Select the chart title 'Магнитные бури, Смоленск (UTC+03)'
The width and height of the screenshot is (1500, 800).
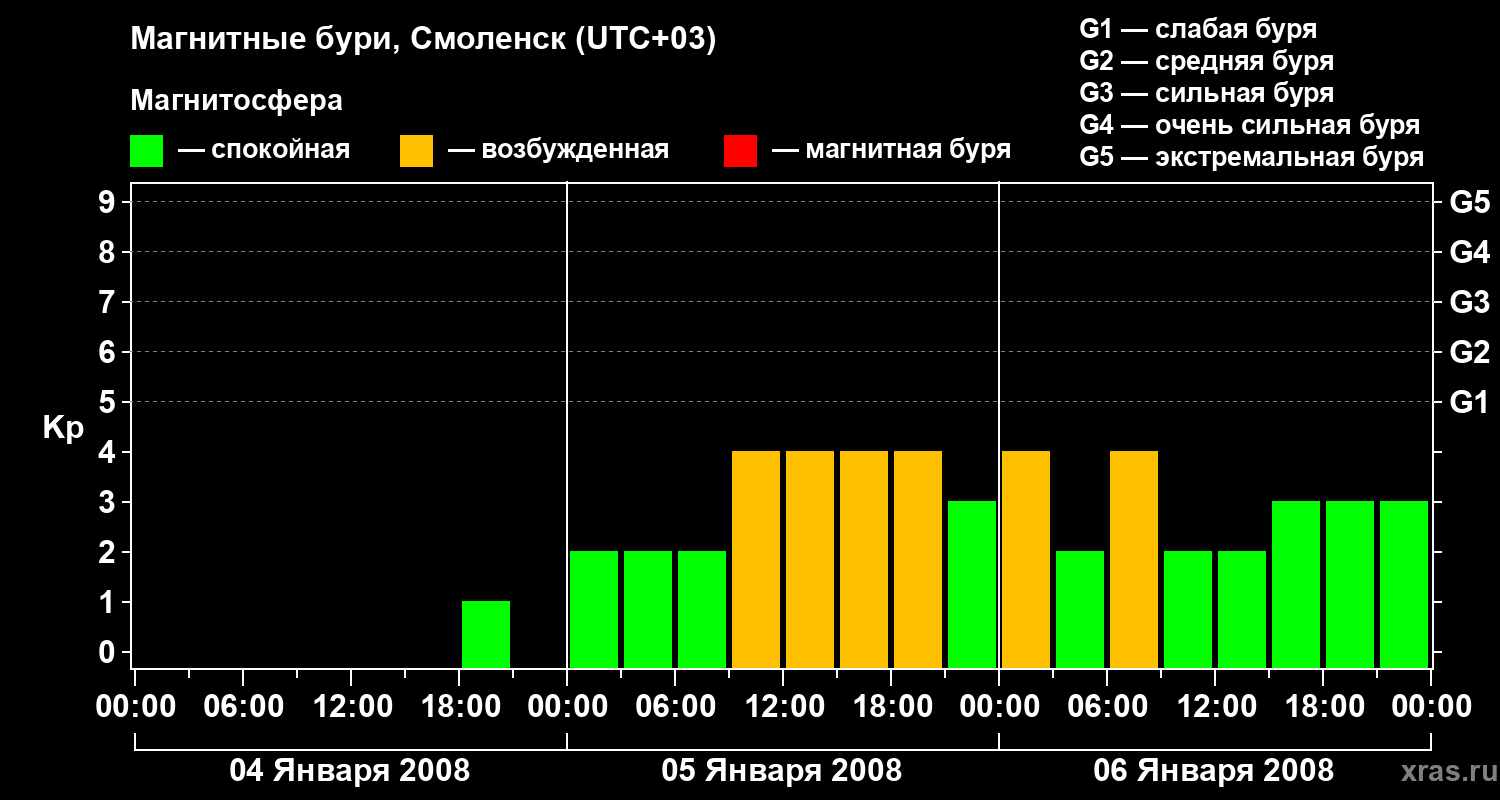pos(424,40)
